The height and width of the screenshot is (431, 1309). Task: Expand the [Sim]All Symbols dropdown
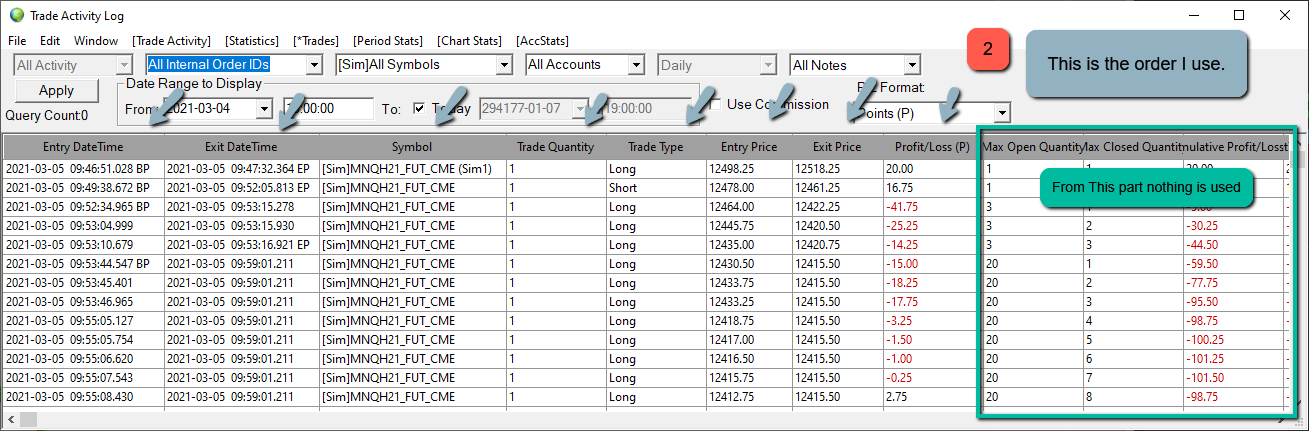pos(423,65)
